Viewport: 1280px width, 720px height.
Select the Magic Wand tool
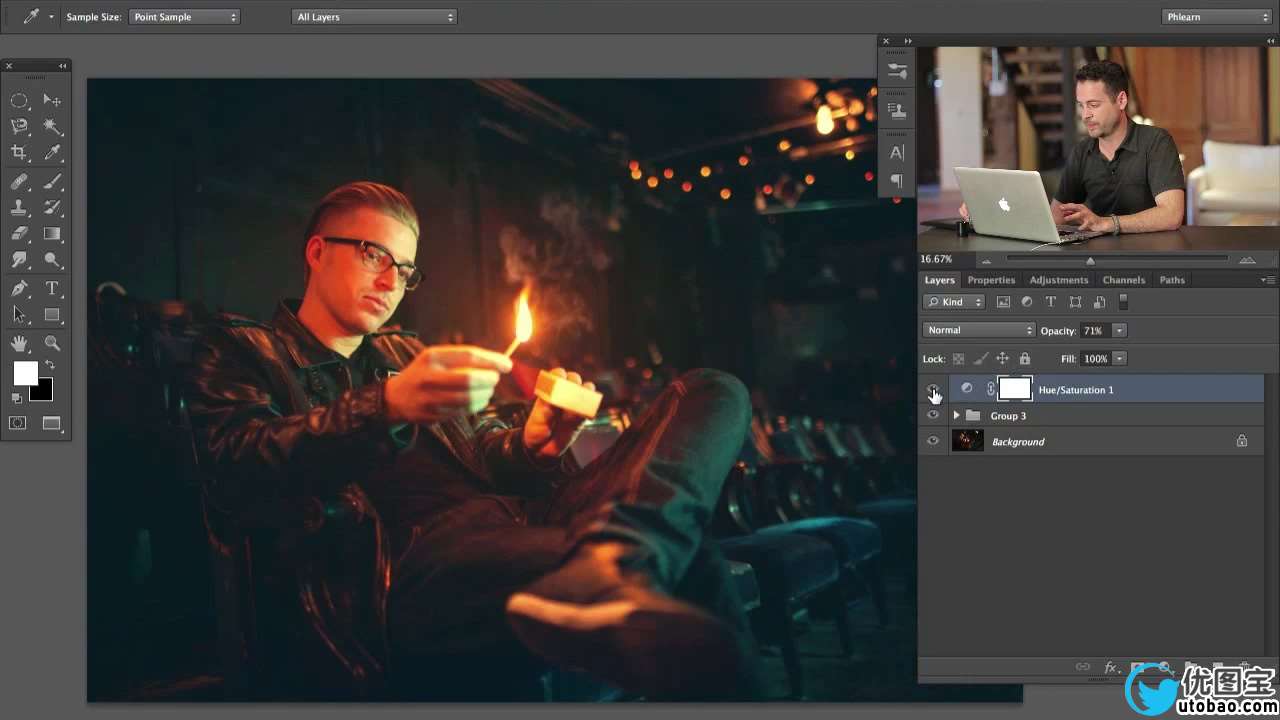tap(53, 127)
